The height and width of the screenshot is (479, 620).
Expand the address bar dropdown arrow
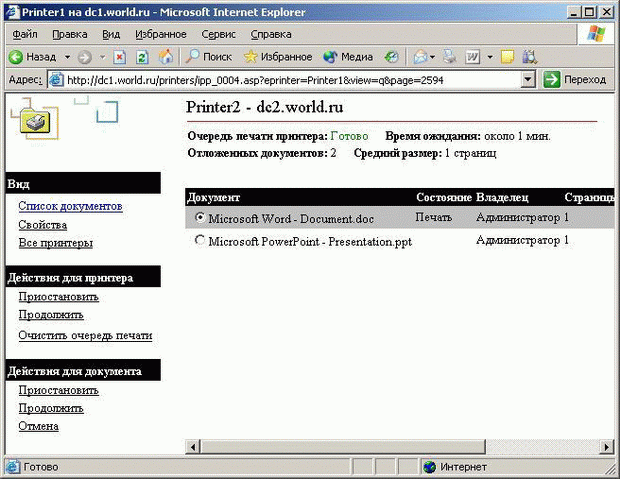pyautogui.click(x=527, y=80)
